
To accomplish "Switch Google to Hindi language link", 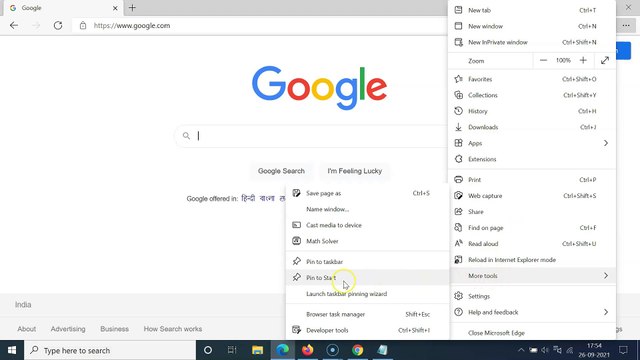I will [x=248, y=198].
